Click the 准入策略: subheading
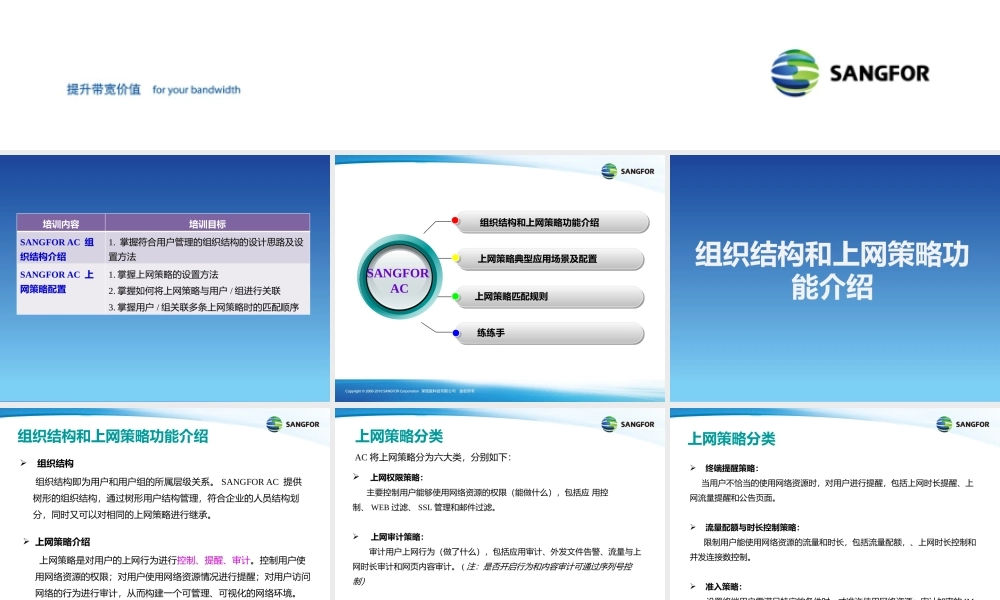Image resolution: width=1000 pixels, height=600 pixels. pyautogui.click(x=723, y=587)
